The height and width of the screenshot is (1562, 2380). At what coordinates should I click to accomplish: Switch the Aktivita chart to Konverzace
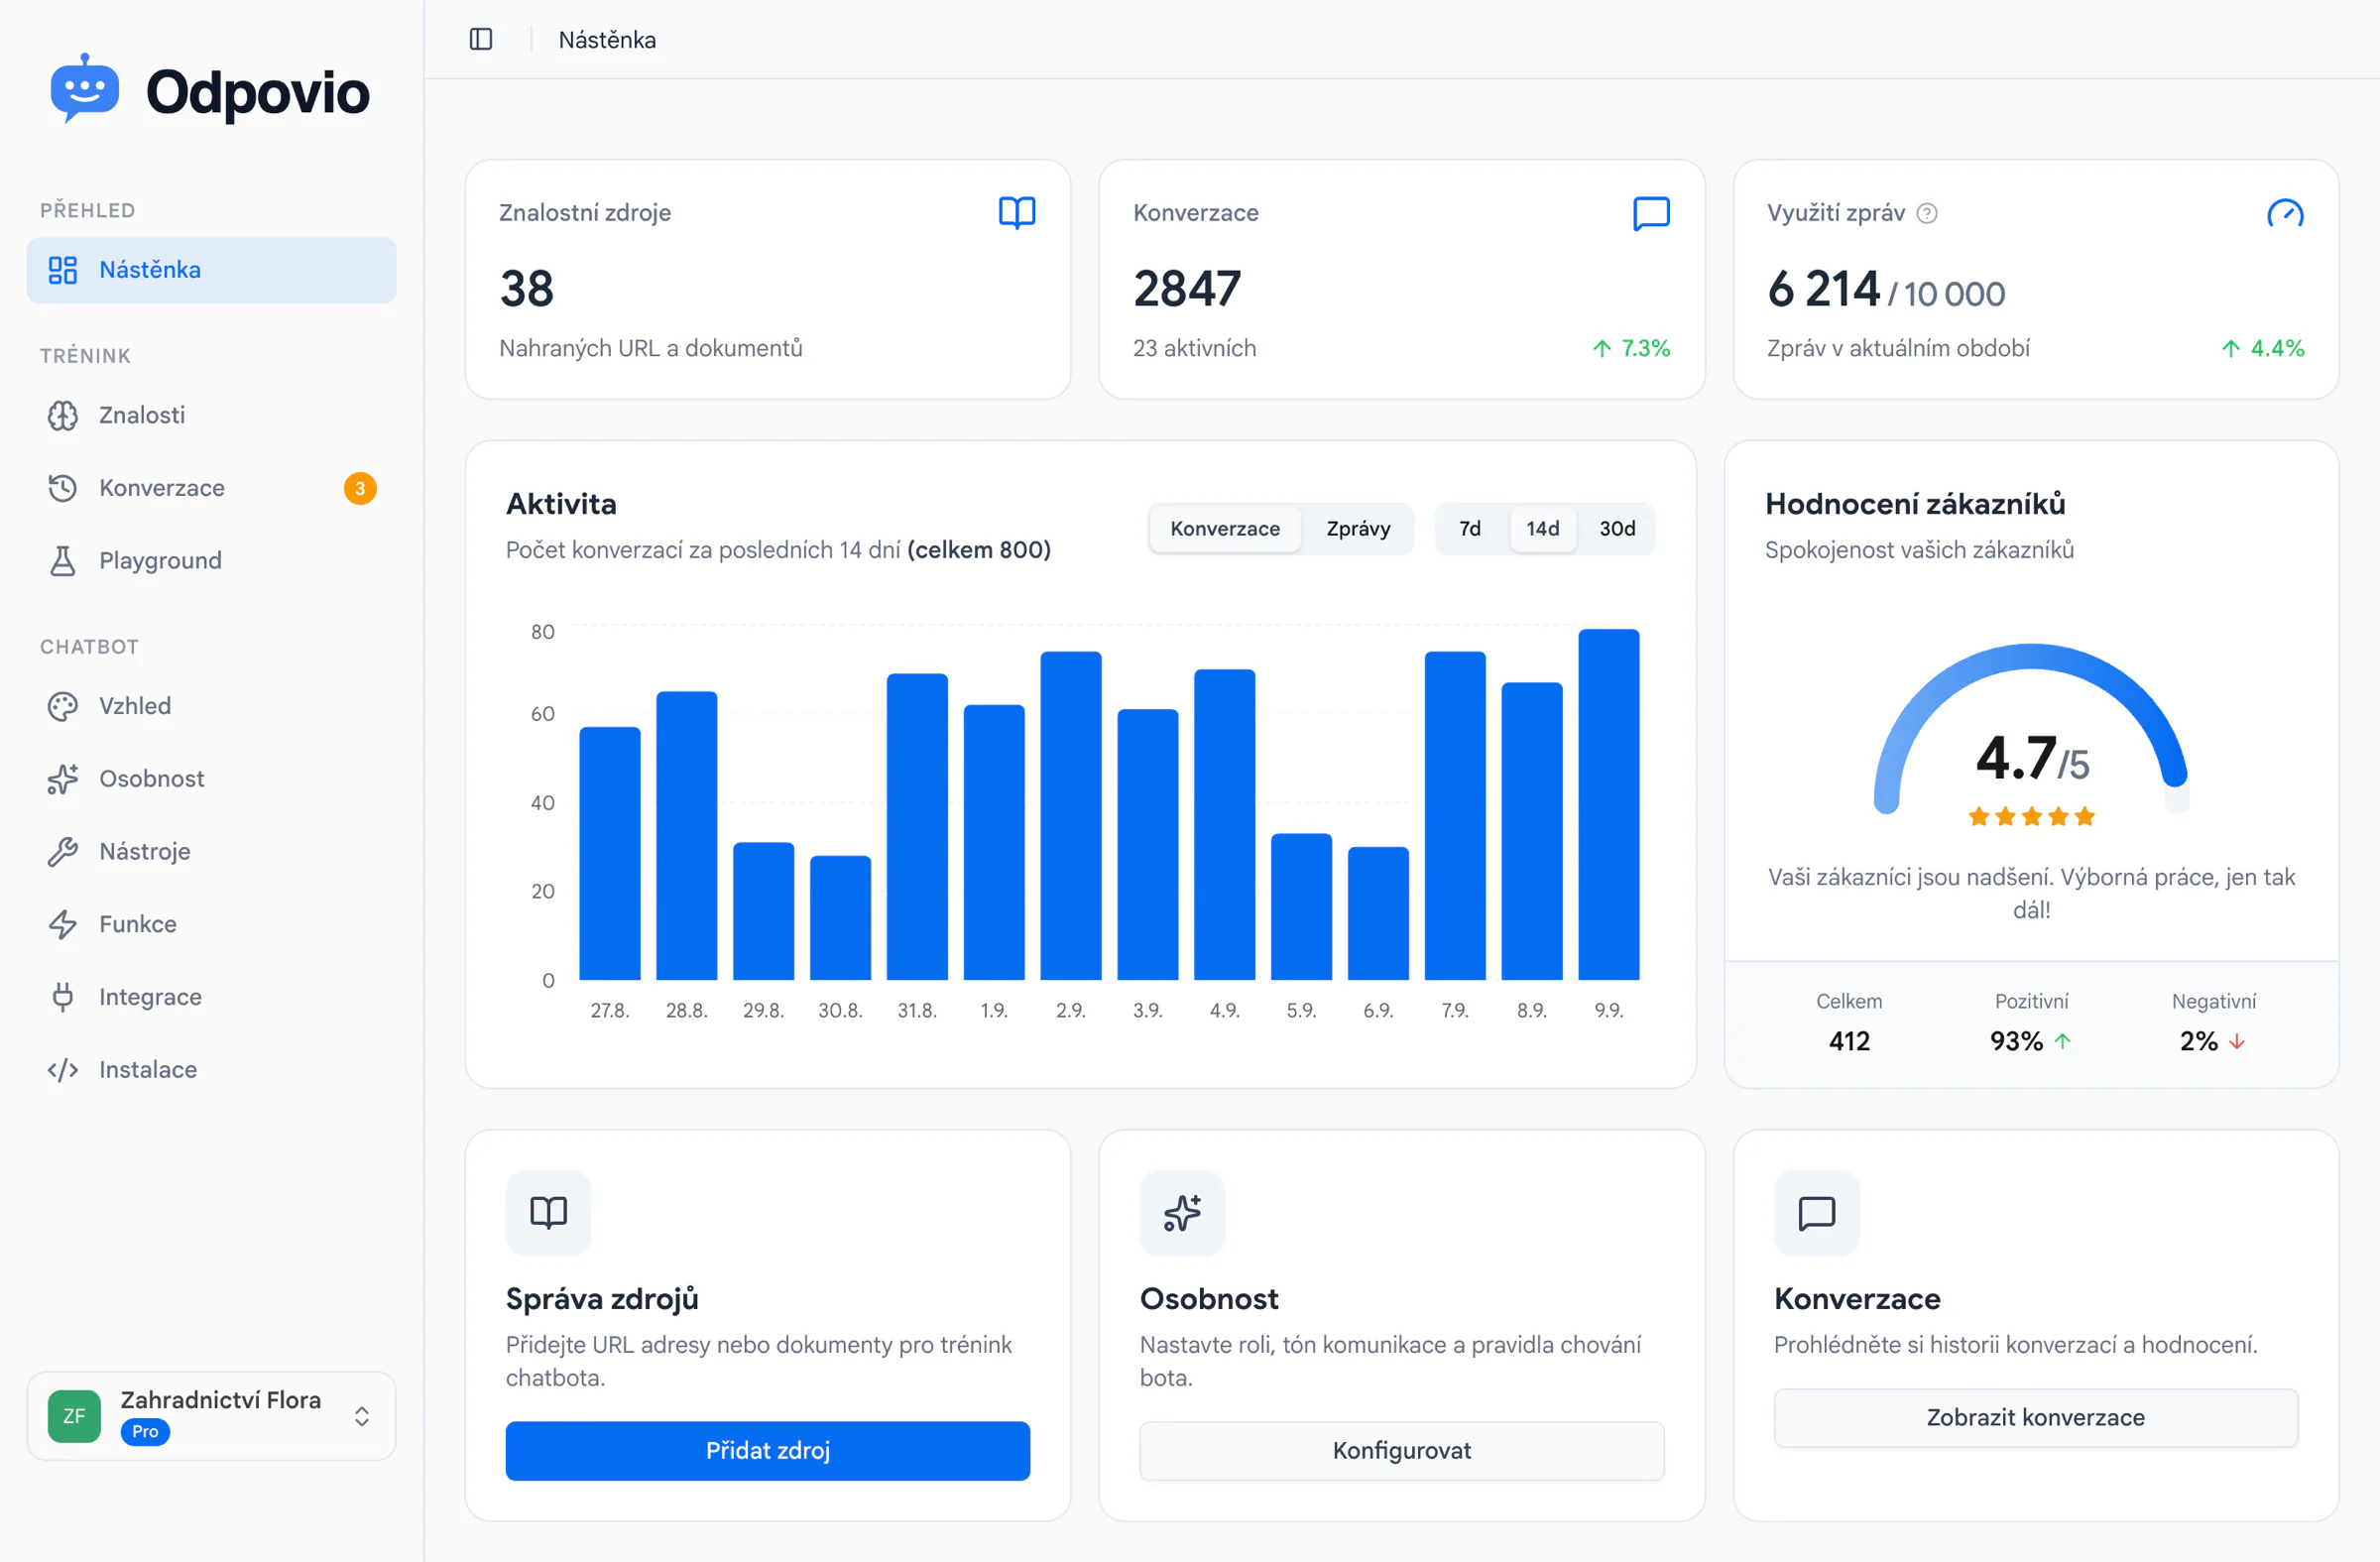(1225, 529)
